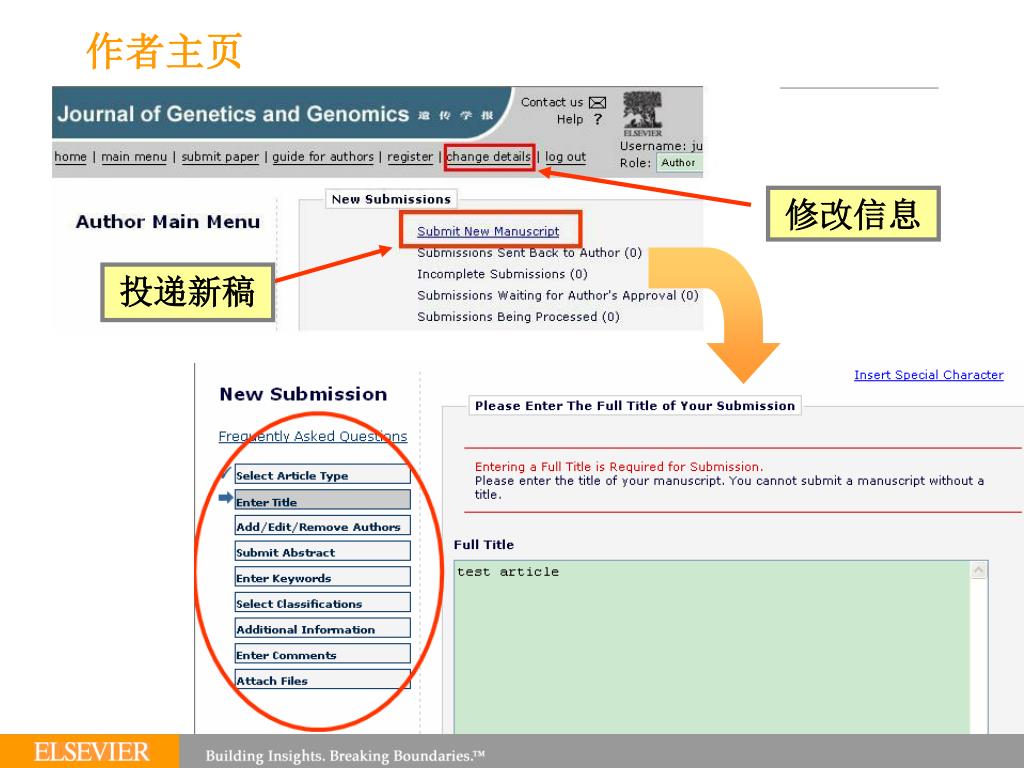1024x768 pixels.
Task: Open the home link in navigation bar
Action: 71,157
